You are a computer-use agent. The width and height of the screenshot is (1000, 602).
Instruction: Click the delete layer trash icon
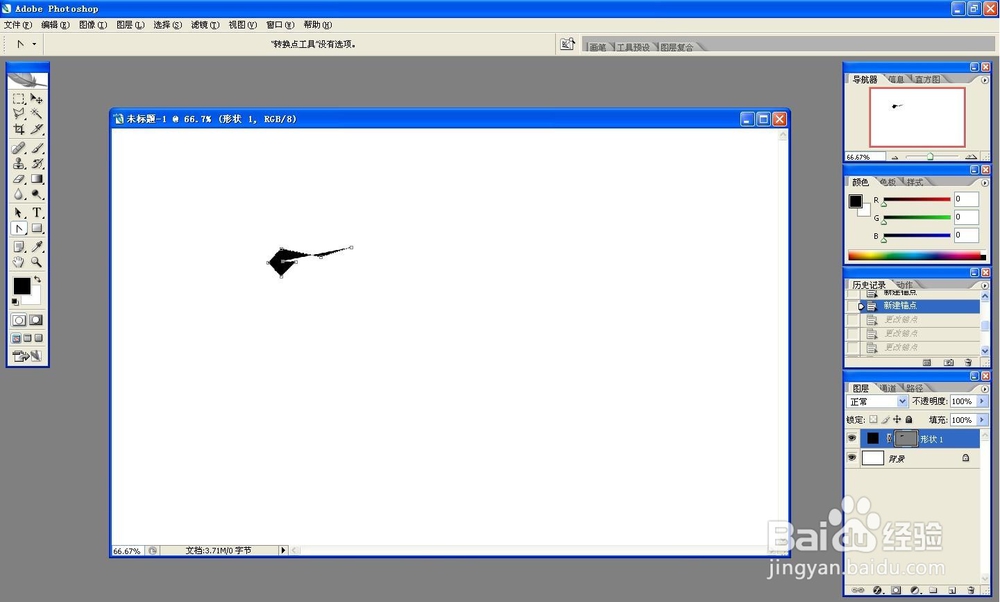pyautogui.click(x=971, y=591)
